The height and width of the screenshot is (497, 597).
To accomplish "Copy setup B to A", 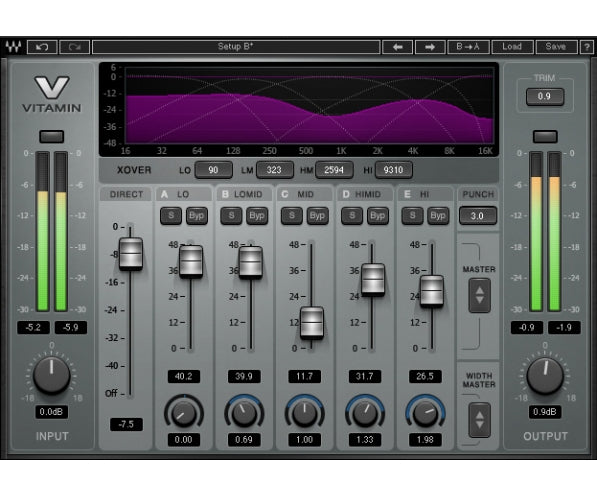I will pos(468,47).
